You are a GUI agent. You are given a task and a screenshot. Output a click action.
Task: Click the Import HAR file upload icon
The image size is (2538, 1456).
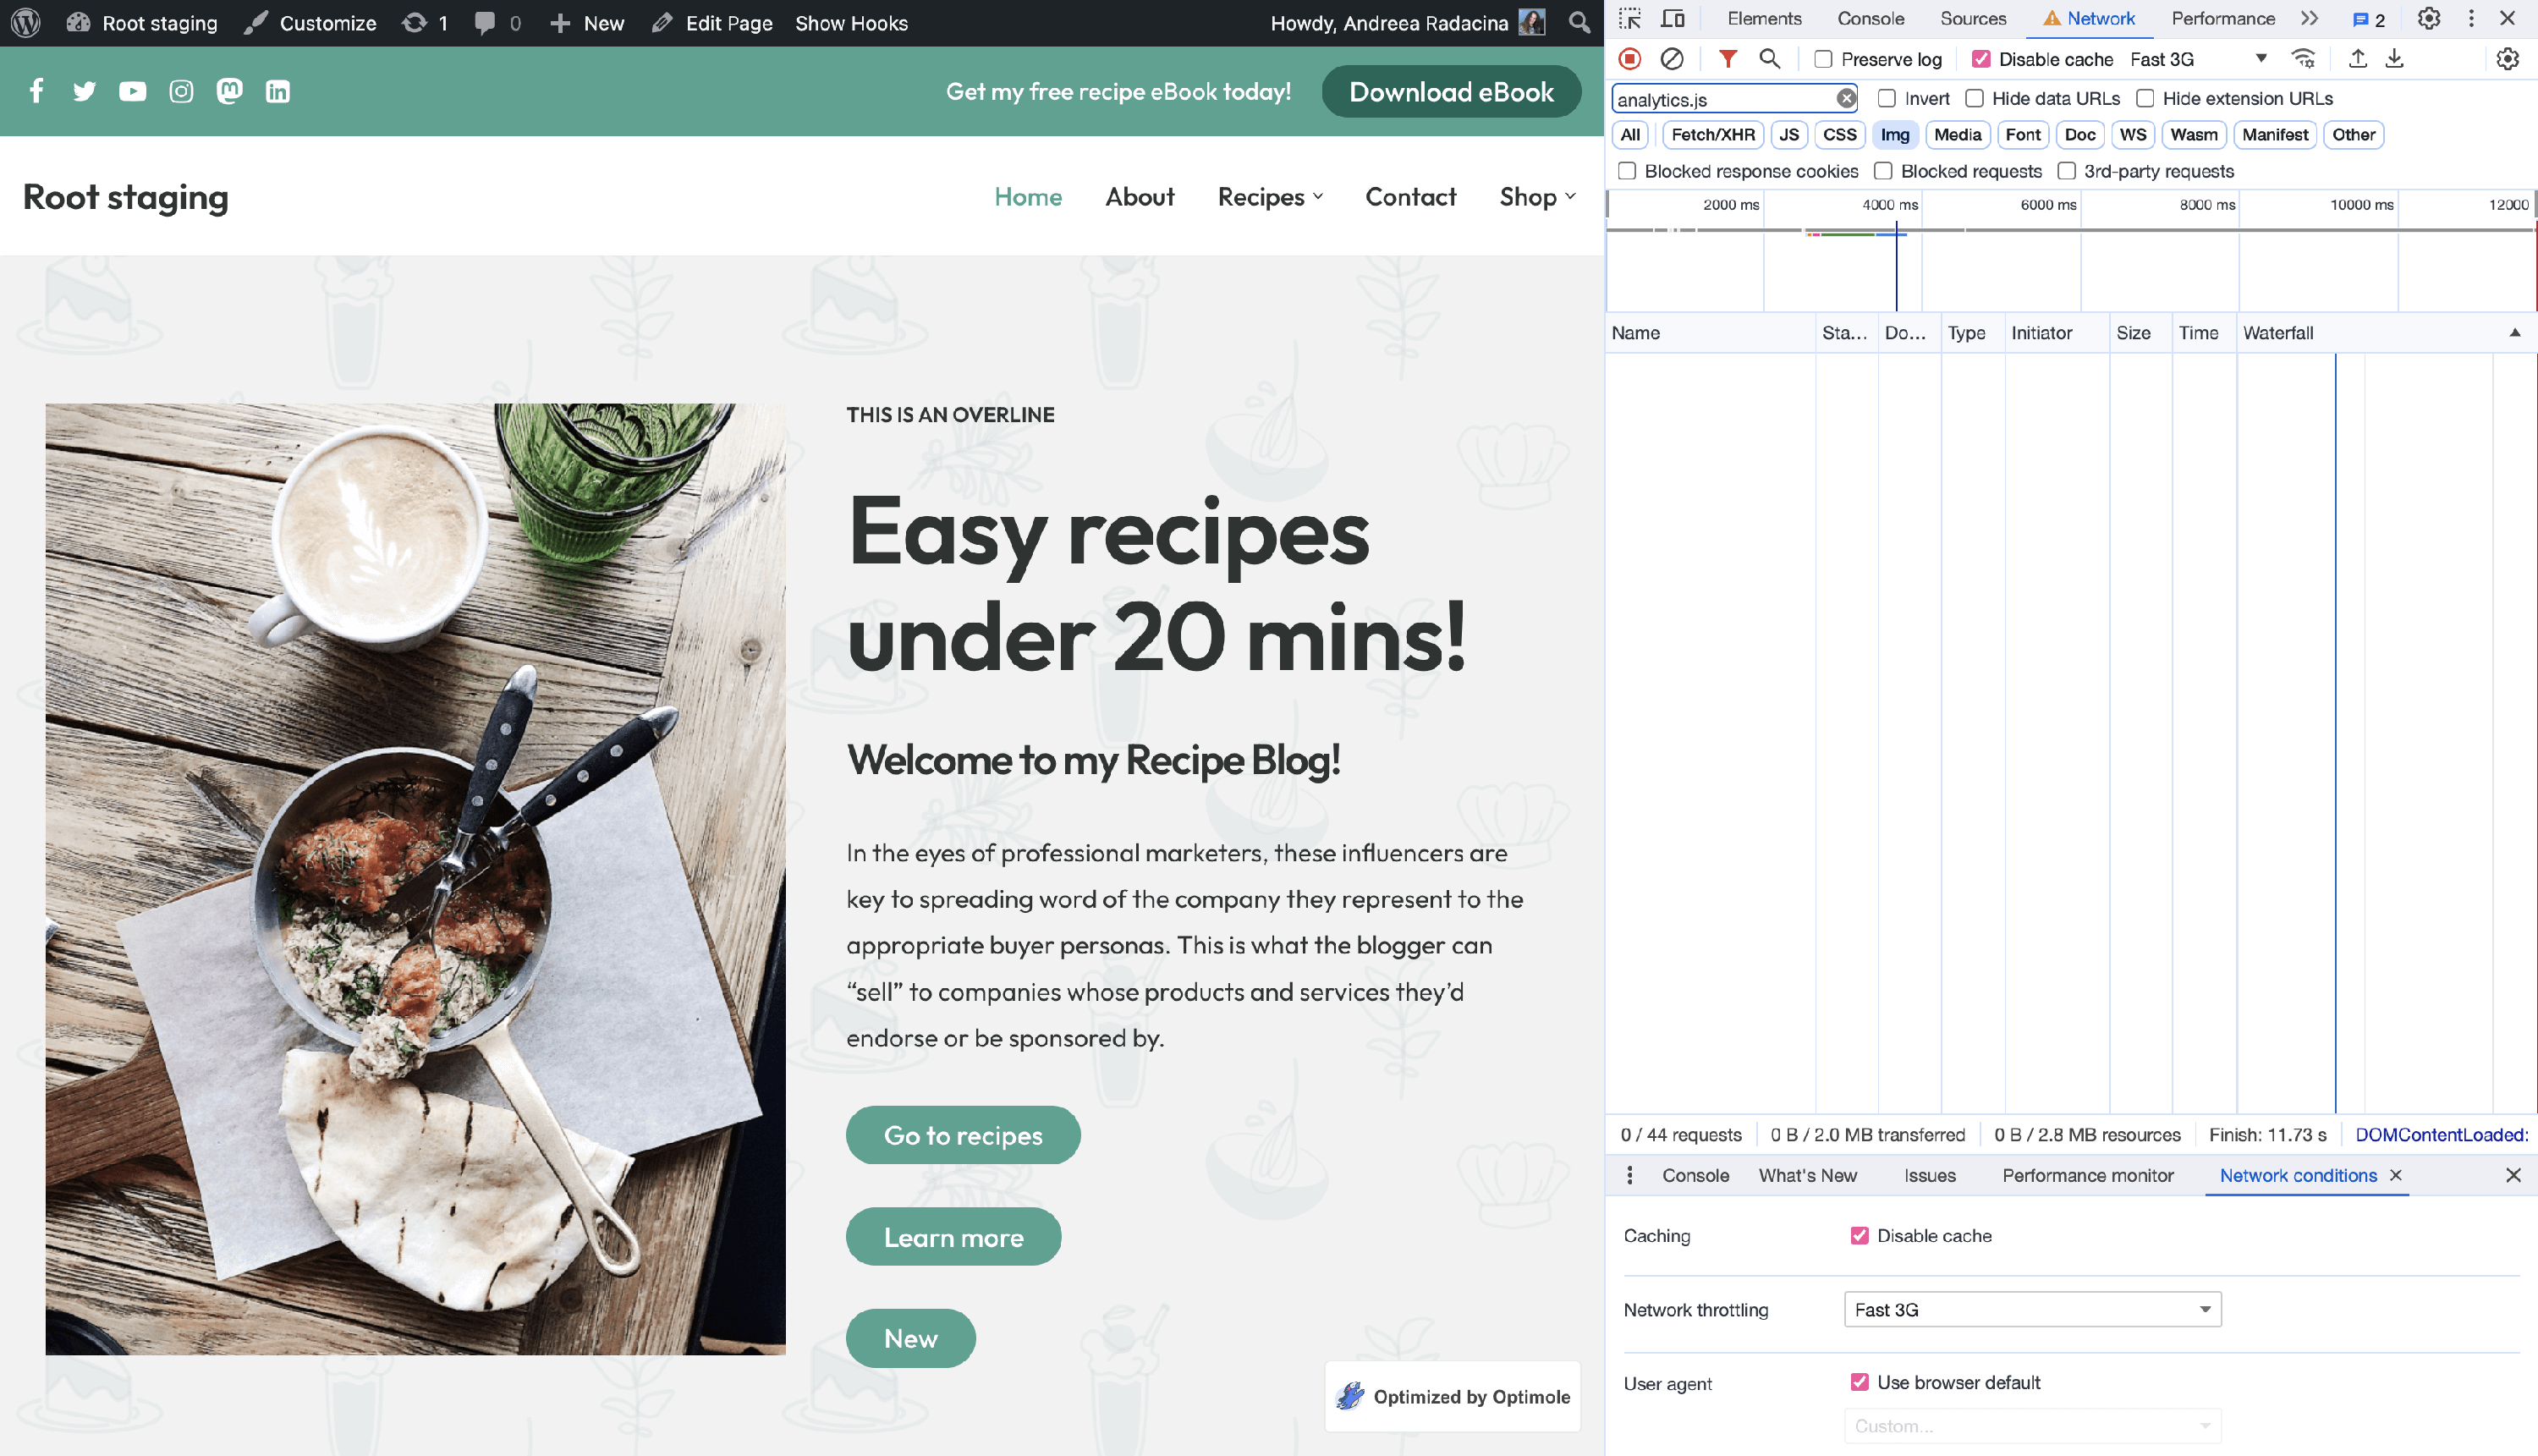[x=2357, y=59]
